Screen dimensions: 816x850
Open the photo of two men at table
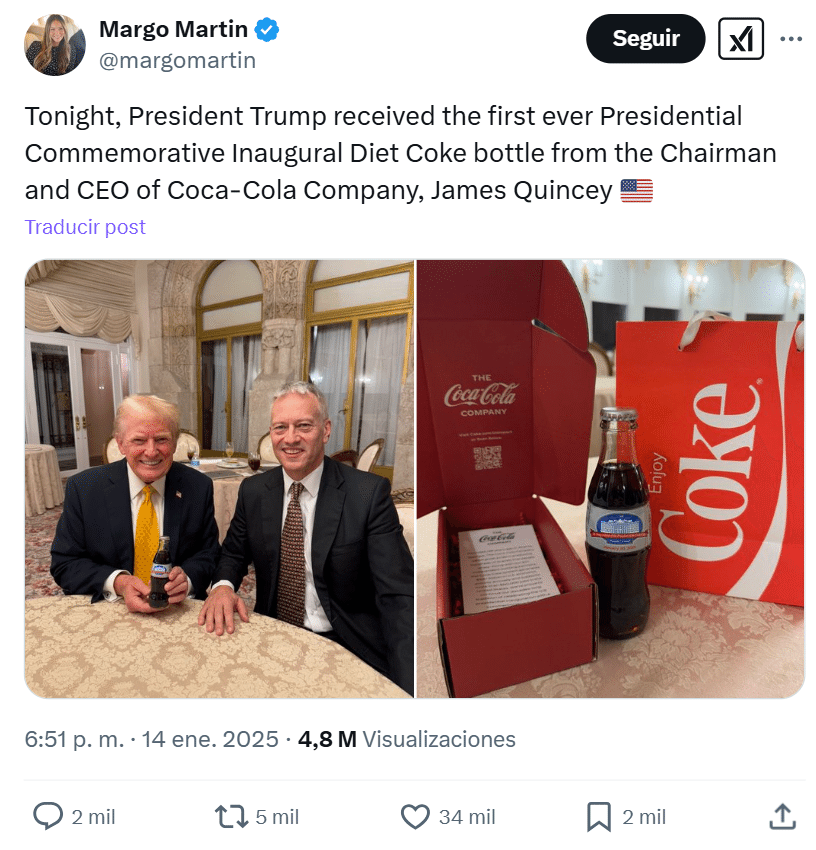[x=219, y=478]
